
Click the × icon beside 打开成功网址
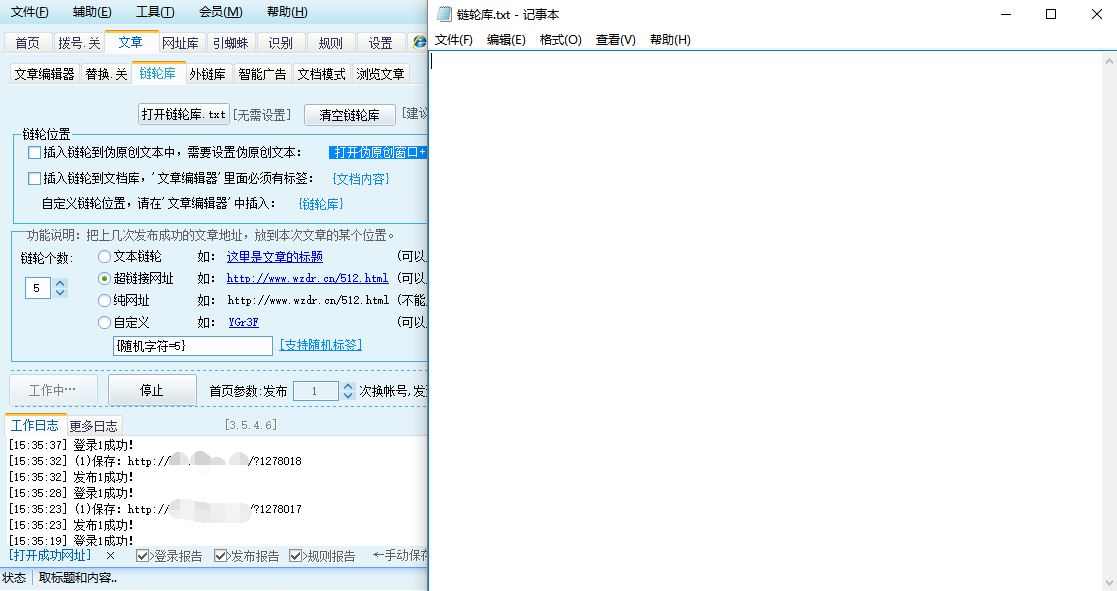[110, 554]
